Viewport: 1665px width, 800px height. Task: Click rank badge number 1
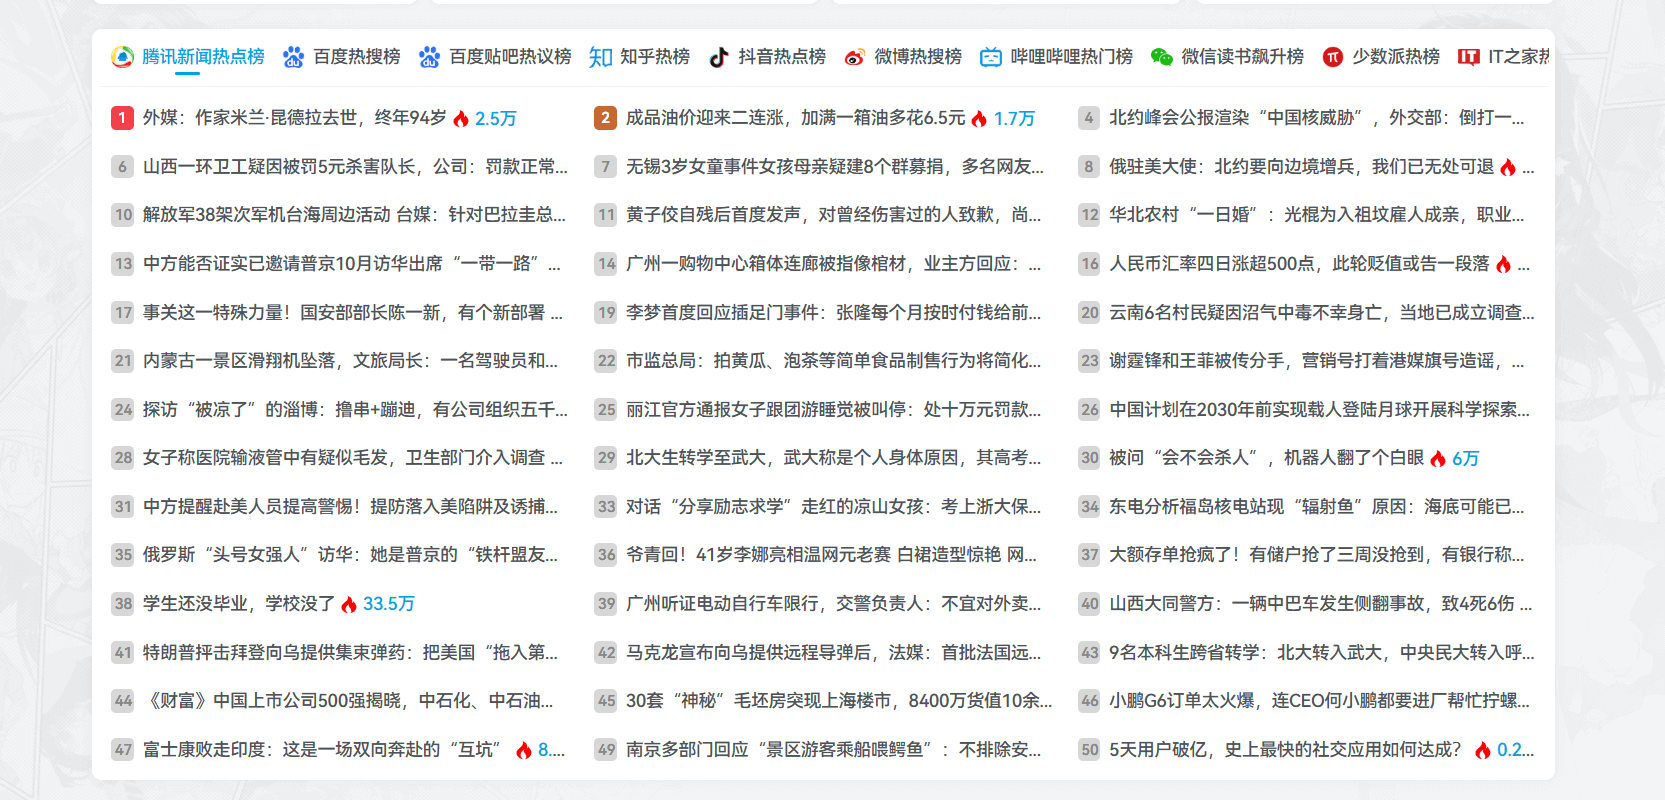coord(122,118)
